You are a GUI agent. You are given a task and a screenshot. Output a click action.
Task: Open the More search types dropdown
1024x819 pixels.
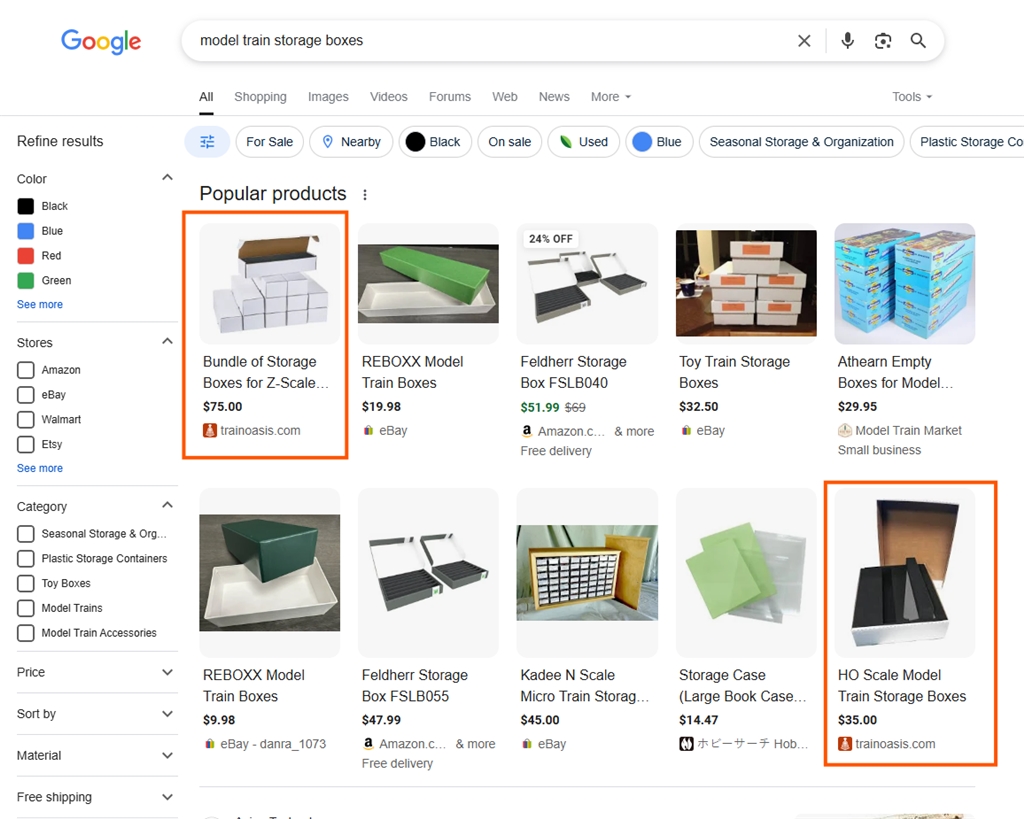pos(611,97)
